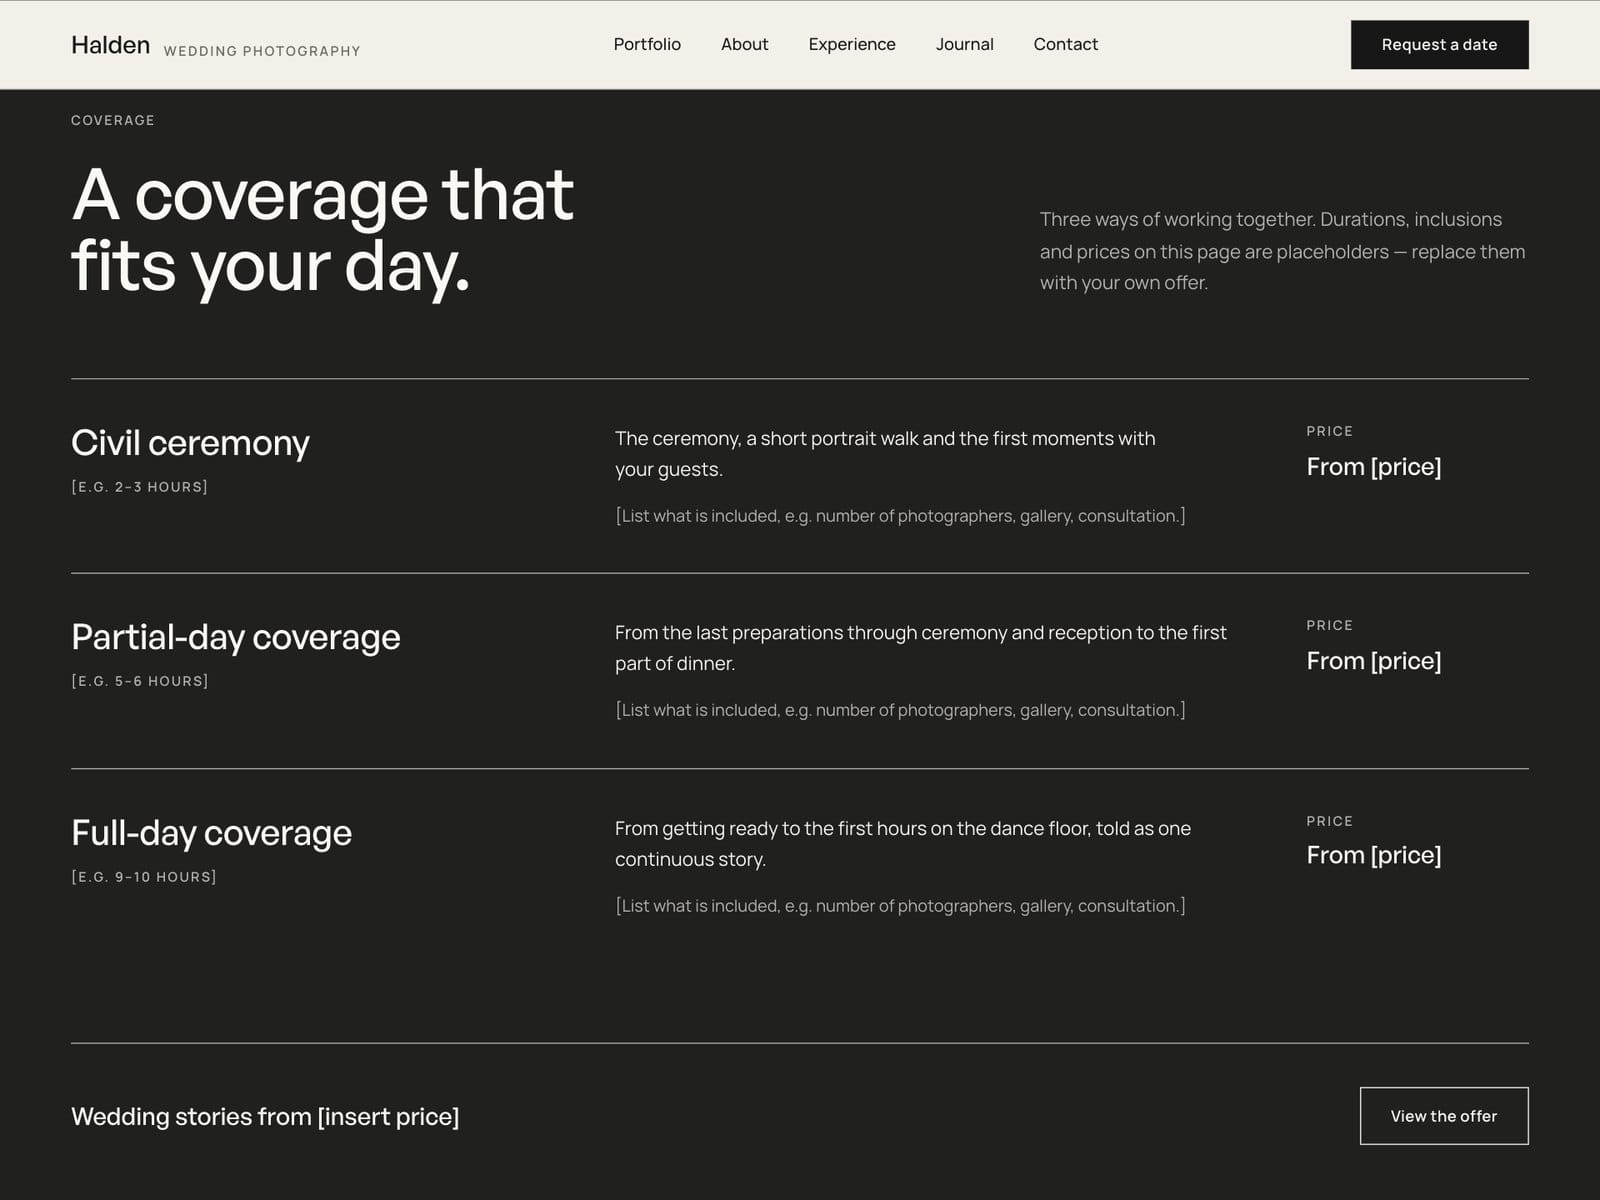Click the [E.G. 9–10 HOURS] label
The height and width of the screenshot is (1200, 1600).
coord(144,877)
